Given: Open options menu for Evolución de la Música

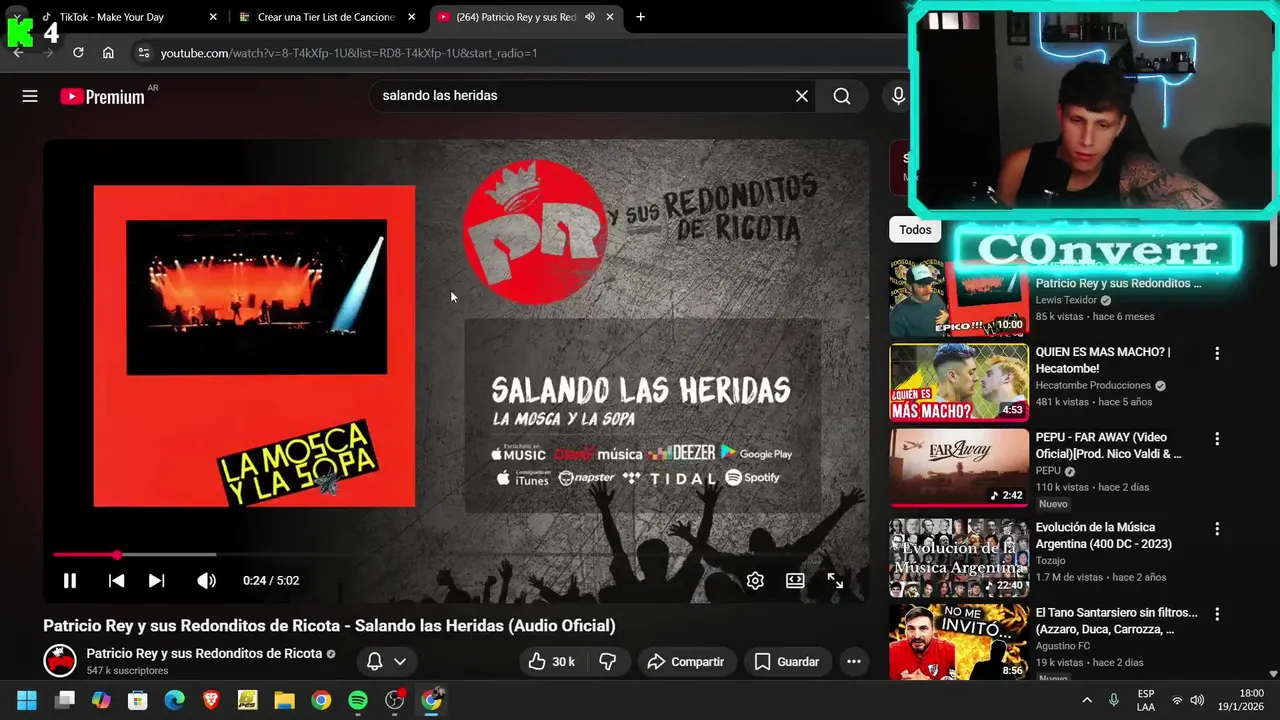Looking at the screenshot, I should click(1217, 528).
